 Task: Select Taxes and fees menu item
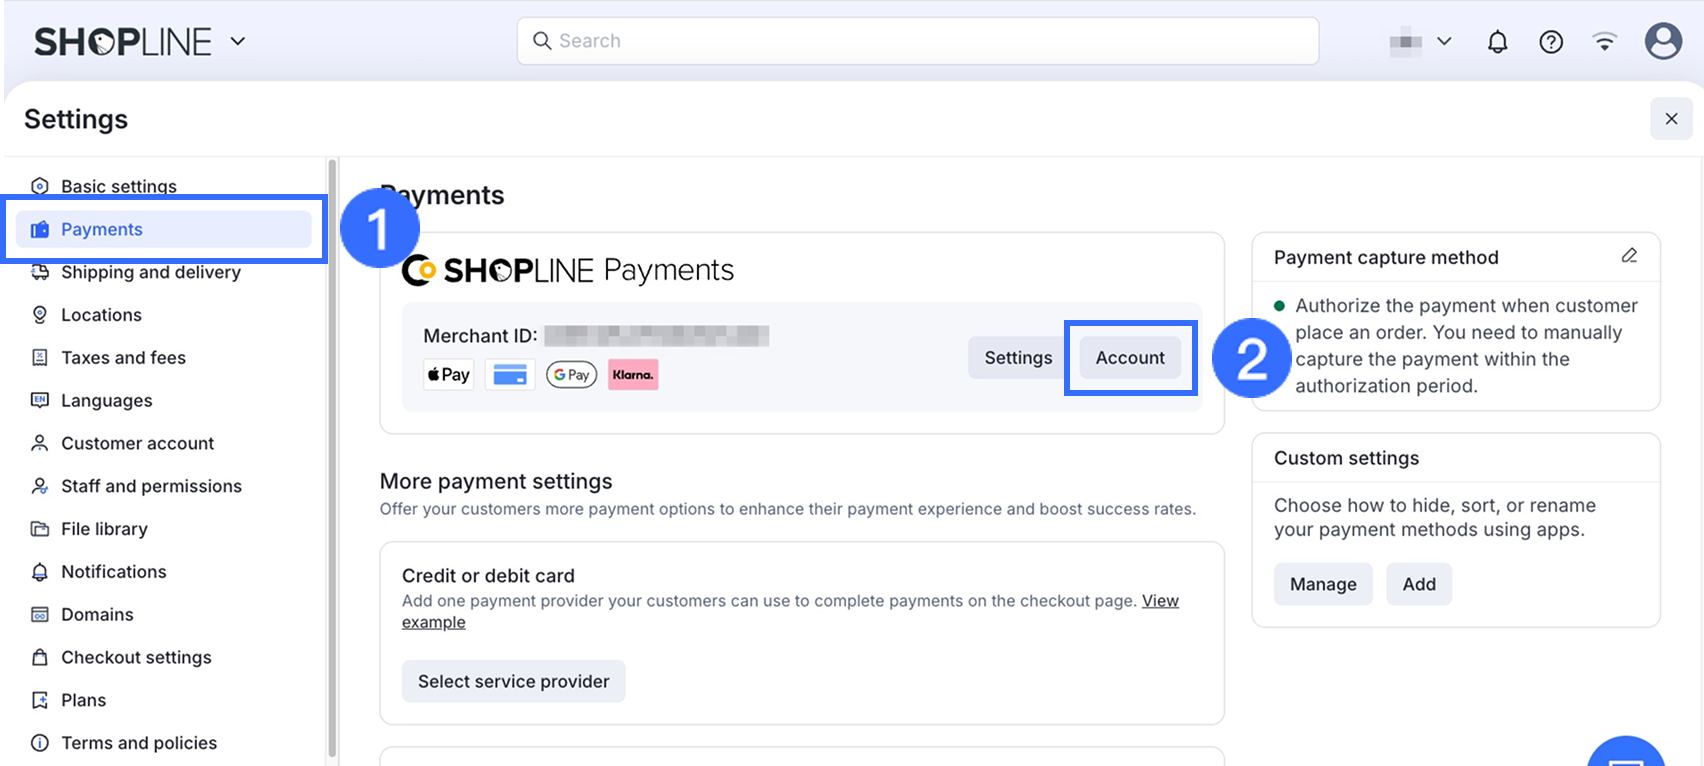tap(123, 358)
